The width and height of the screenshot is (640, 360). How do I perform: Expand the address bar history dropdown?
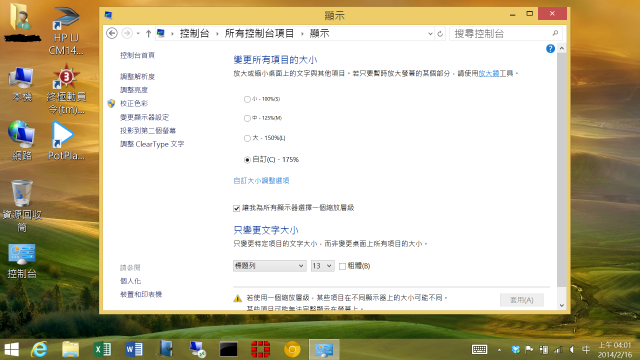(x=430, y=34)
